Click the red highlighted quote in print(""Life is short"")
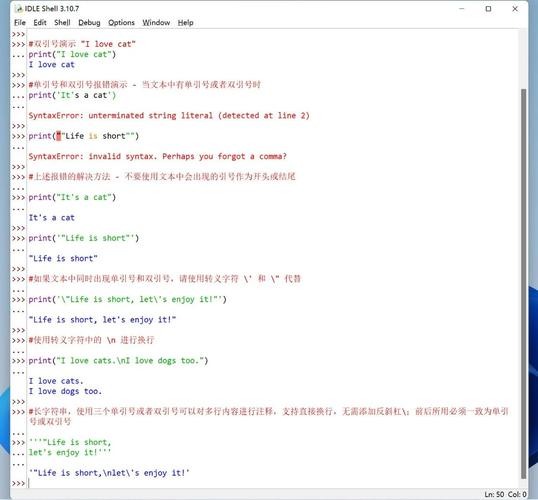The image size is (538, 500). coord(59,136)
